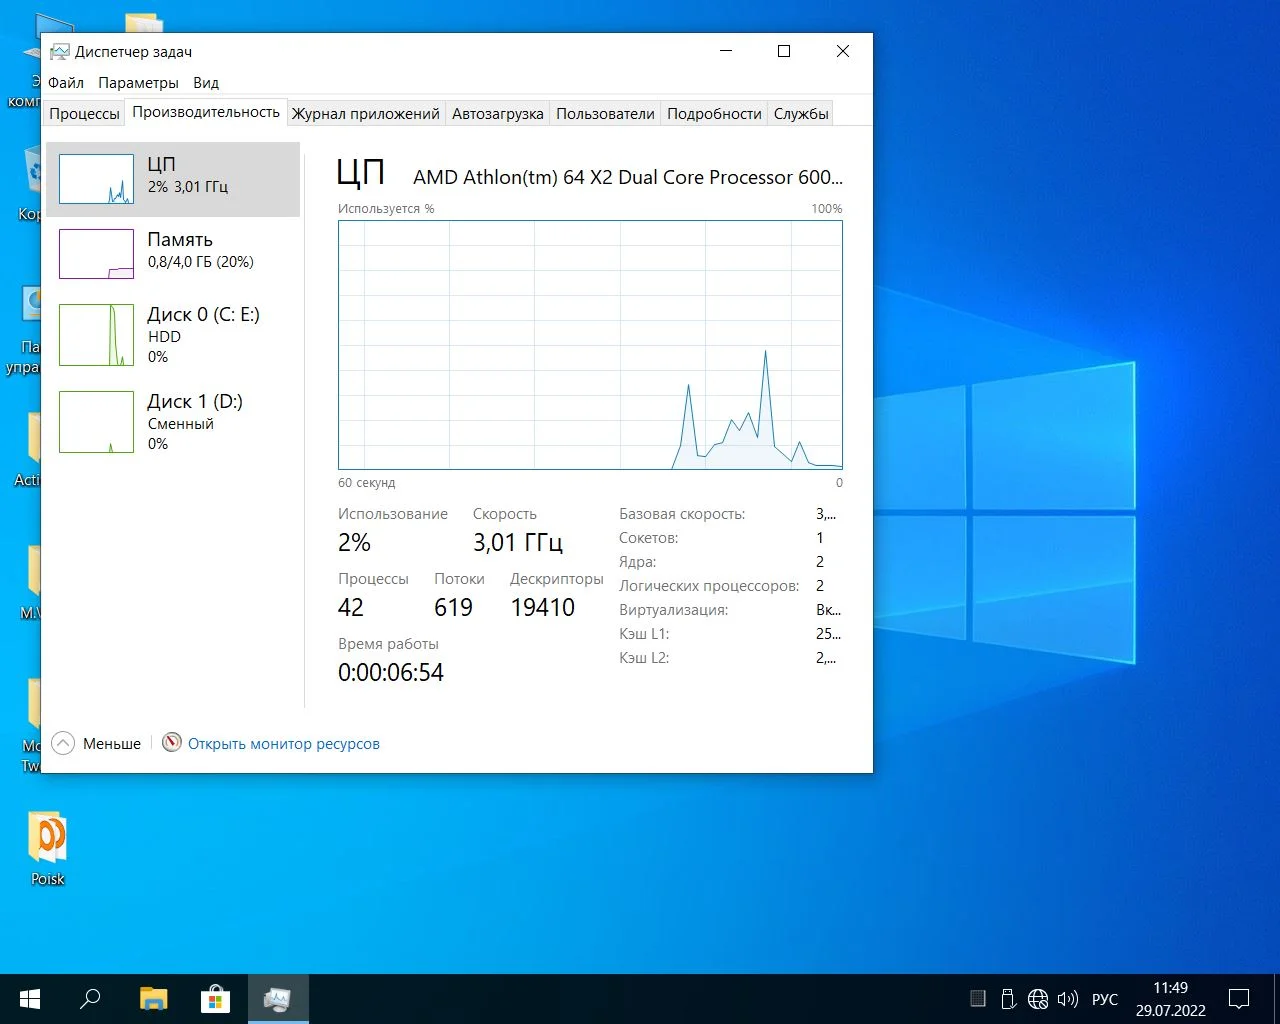
Task: Open the Открыть монитор ресурсов link
Action: 283,744
